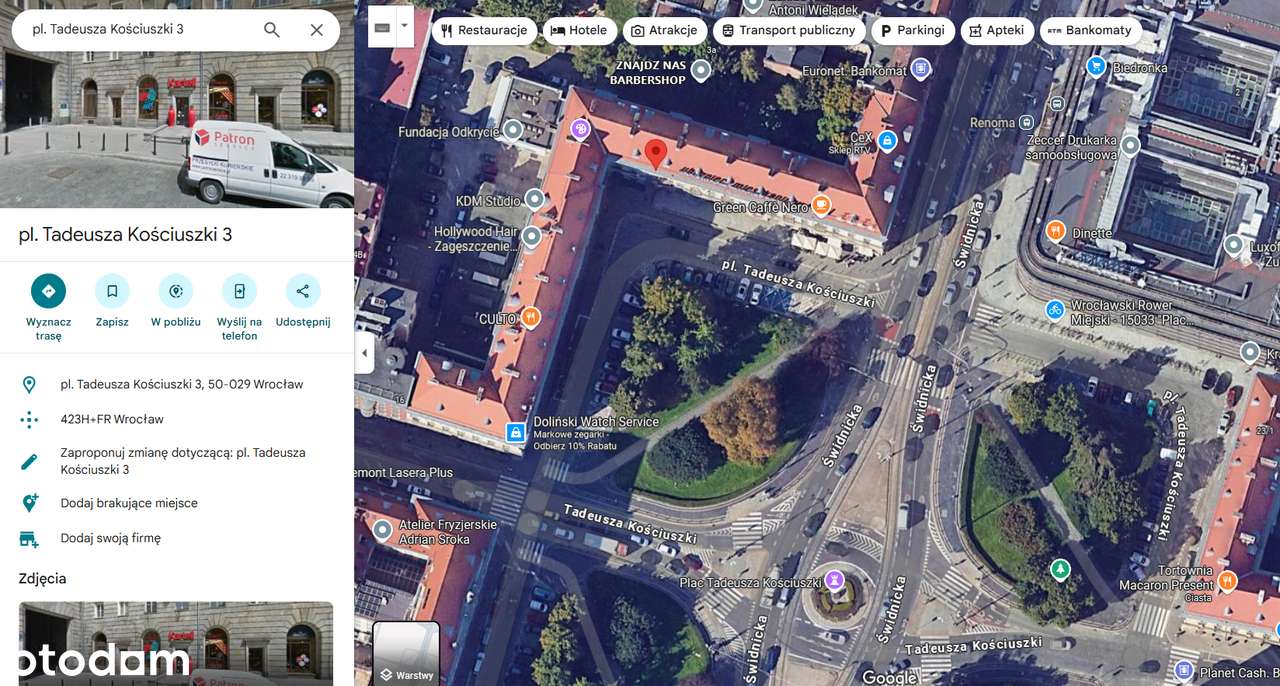
Task: Click the keyboard input tool icon
Action: click(383, 26)
